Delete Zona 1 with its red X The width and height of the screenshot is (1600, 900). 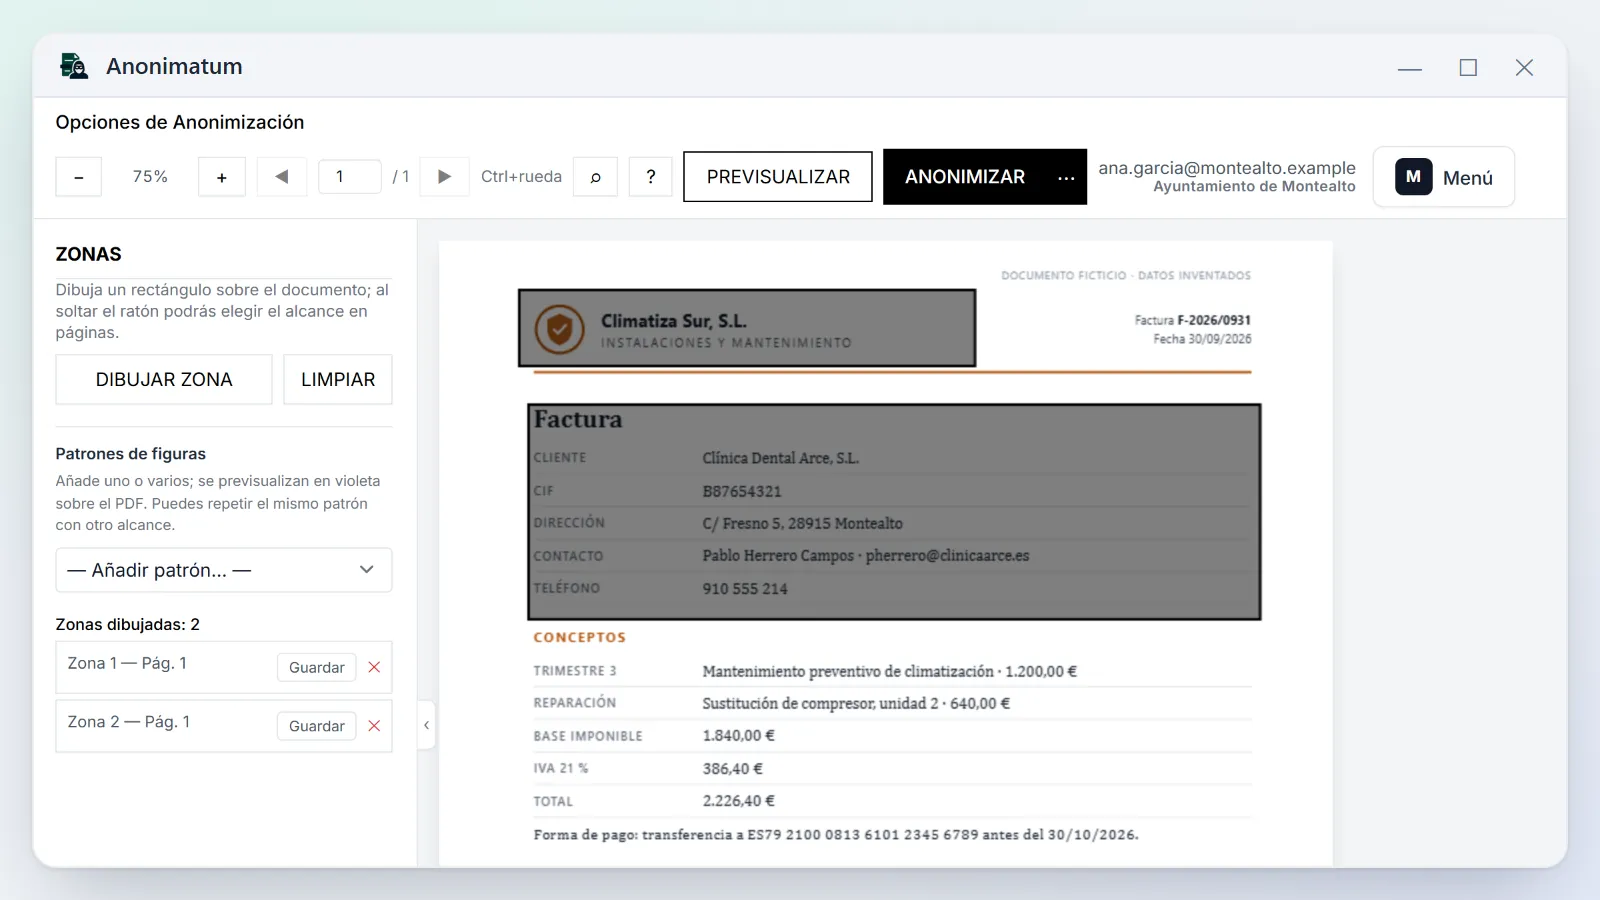[x=374, y=667]
